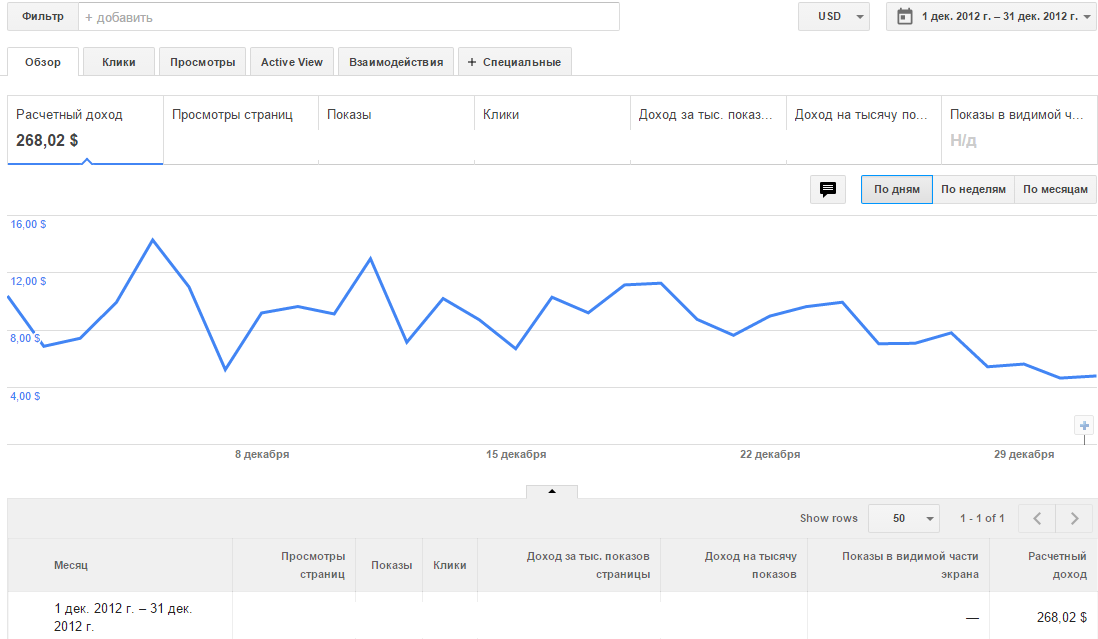Switch to the Просмотры tab

click(x=202, y=62)
